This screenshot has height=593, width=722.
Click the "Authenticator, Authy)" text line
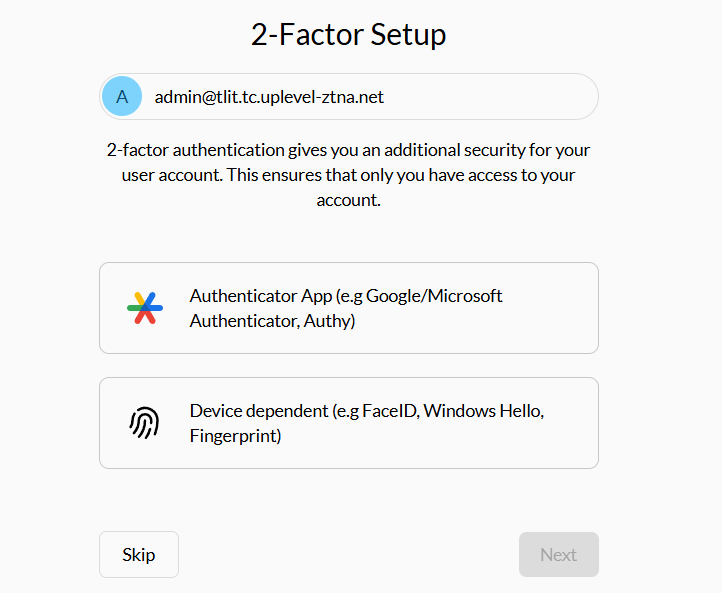[x=272, y=321]
